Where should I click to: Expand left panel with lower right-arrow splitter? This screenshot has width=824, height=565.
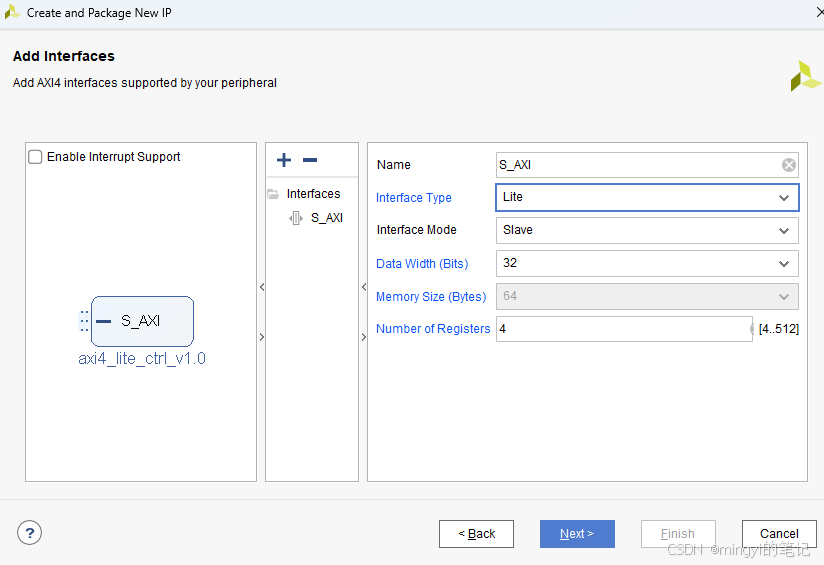pos(262,337)
